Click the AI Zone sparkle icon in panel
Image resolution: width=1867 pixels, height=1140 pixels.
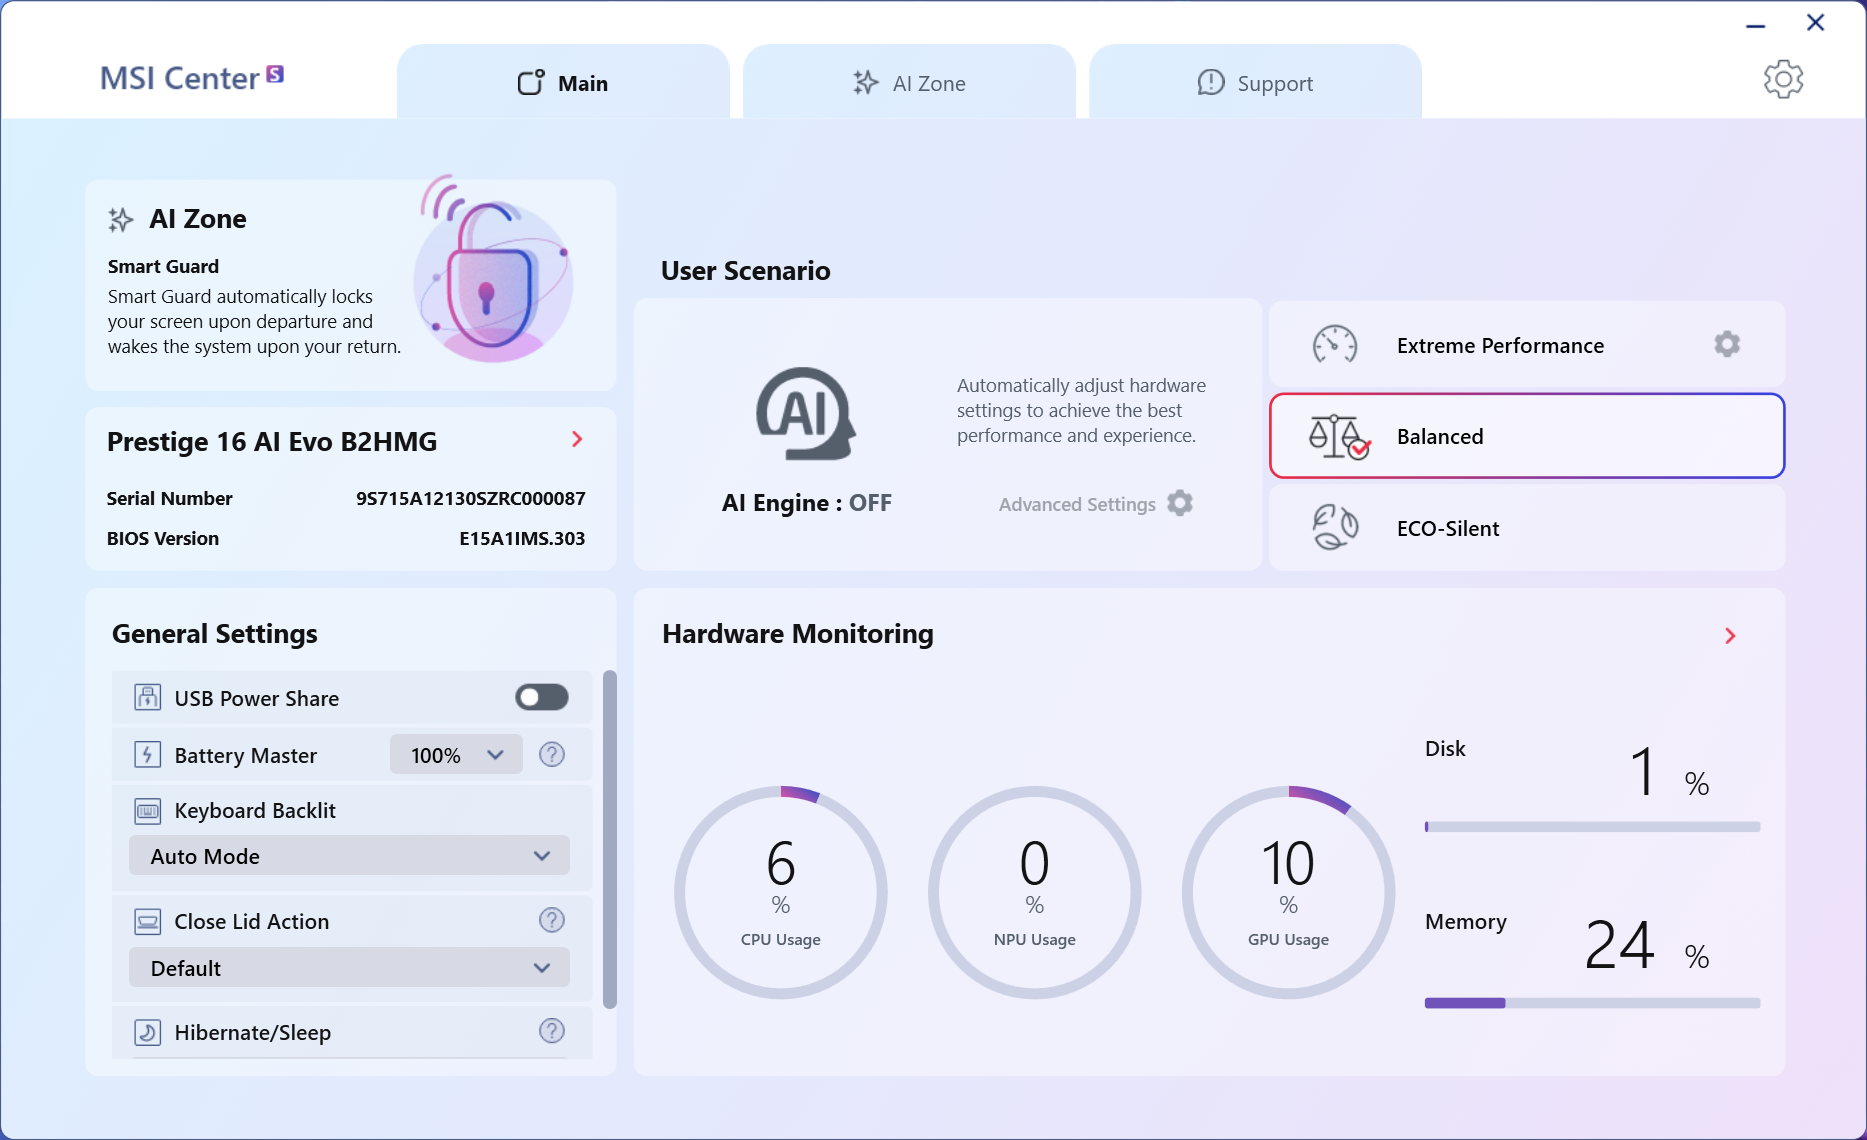(x=121, y=220)
